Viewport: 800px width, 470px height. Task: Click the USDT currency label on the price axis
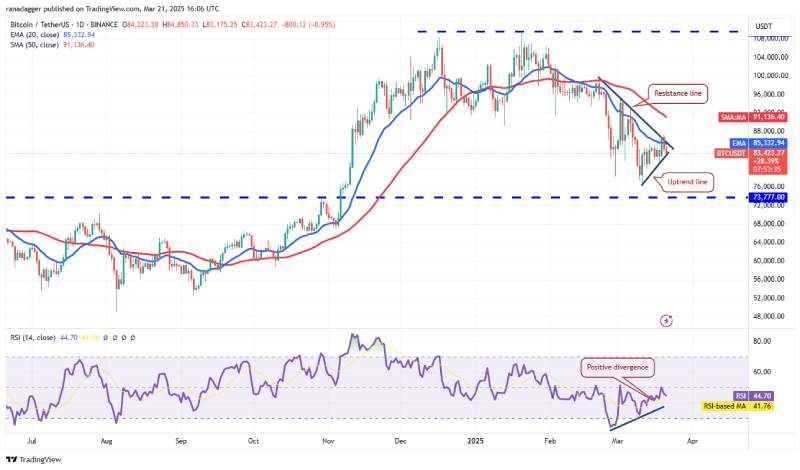(764, 26)
